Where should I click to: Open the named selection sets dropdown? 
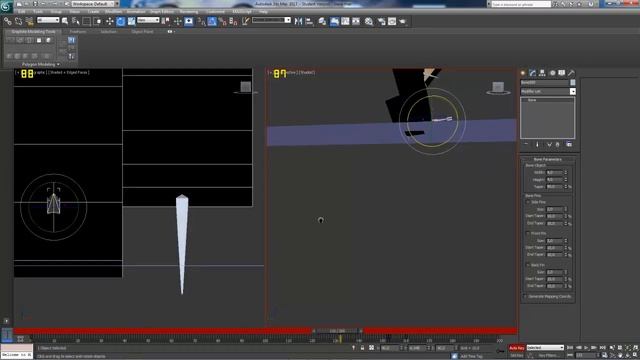(x=271, y=20)
